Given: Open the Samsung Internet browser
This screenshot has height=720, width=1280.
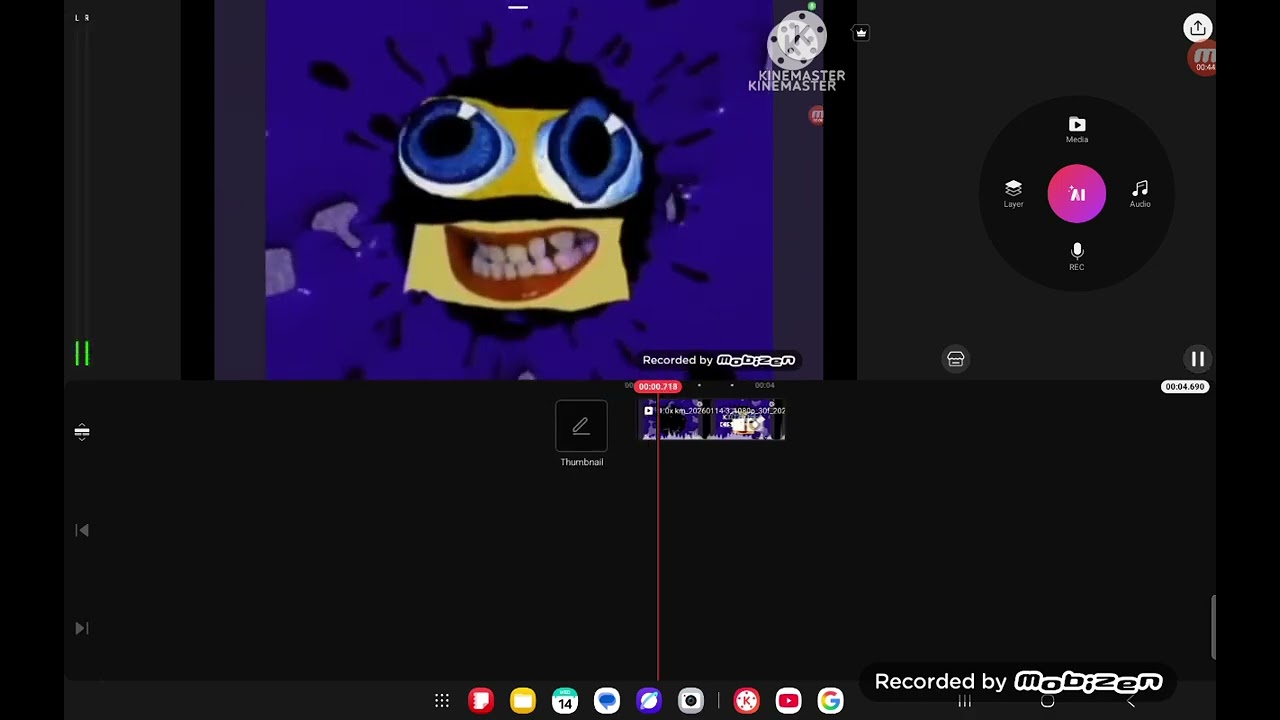Looking at the screenshot, I should [x=649, y=701].
